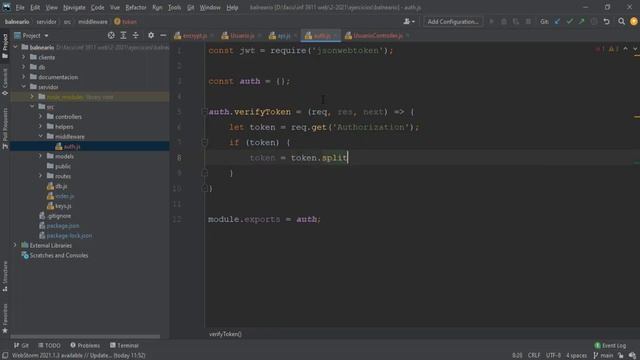This screenshot has height=360, width=640.
Task: Expand the models folder
Action: click(40, 156)
